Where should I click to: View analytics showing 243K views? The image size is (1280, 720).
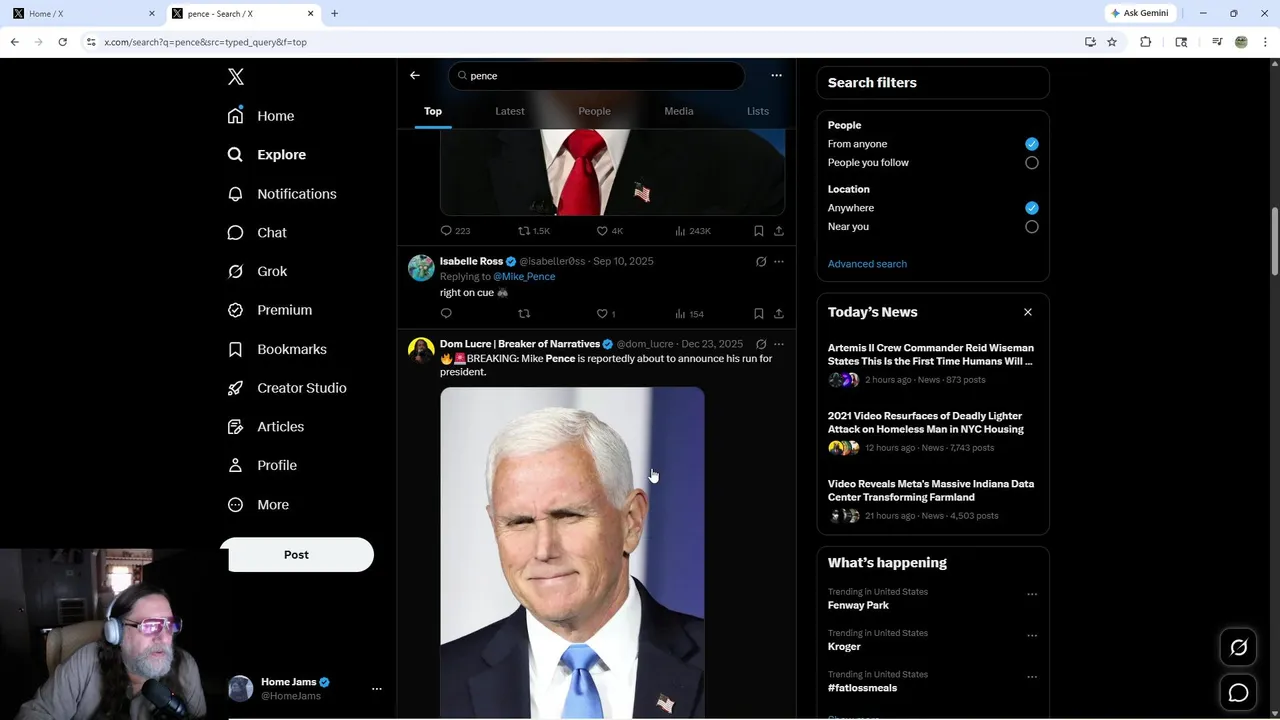click(693, 231)
